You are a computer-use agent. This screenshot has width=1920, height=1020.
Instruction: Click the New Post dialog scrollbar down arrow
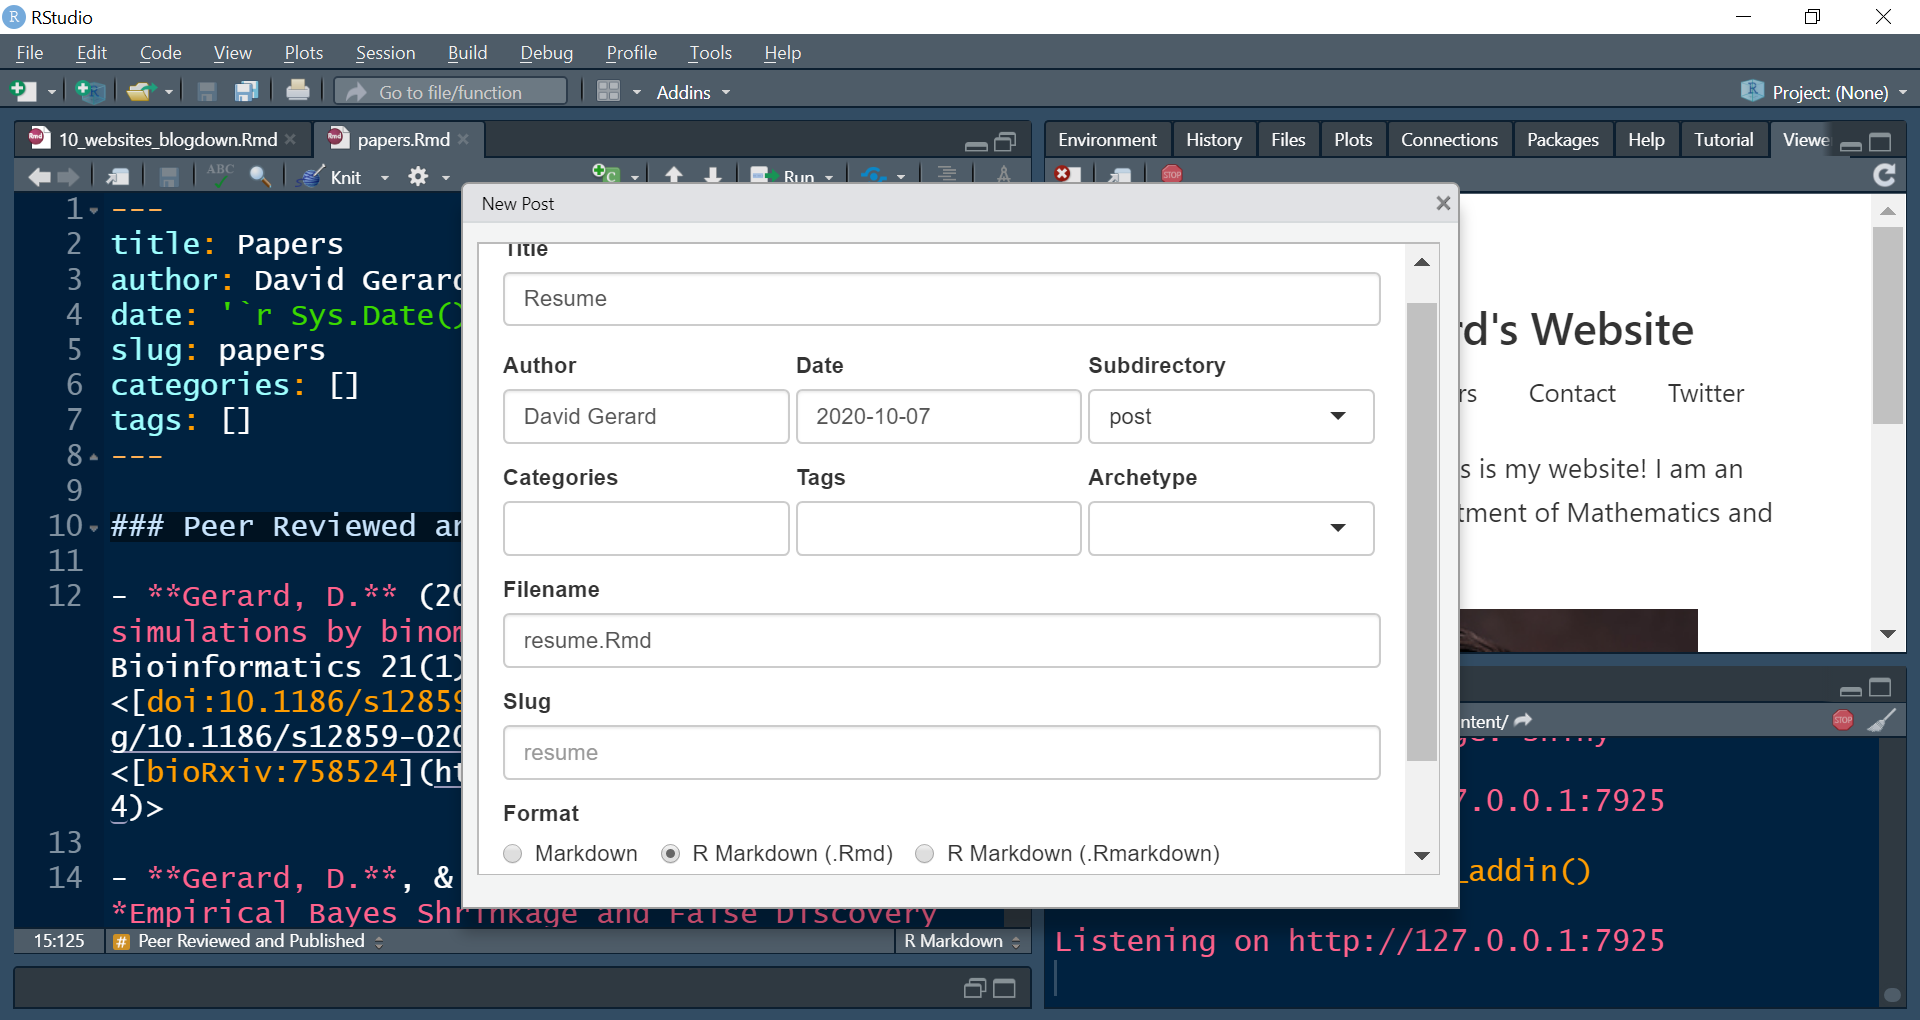click(1422, 855)
